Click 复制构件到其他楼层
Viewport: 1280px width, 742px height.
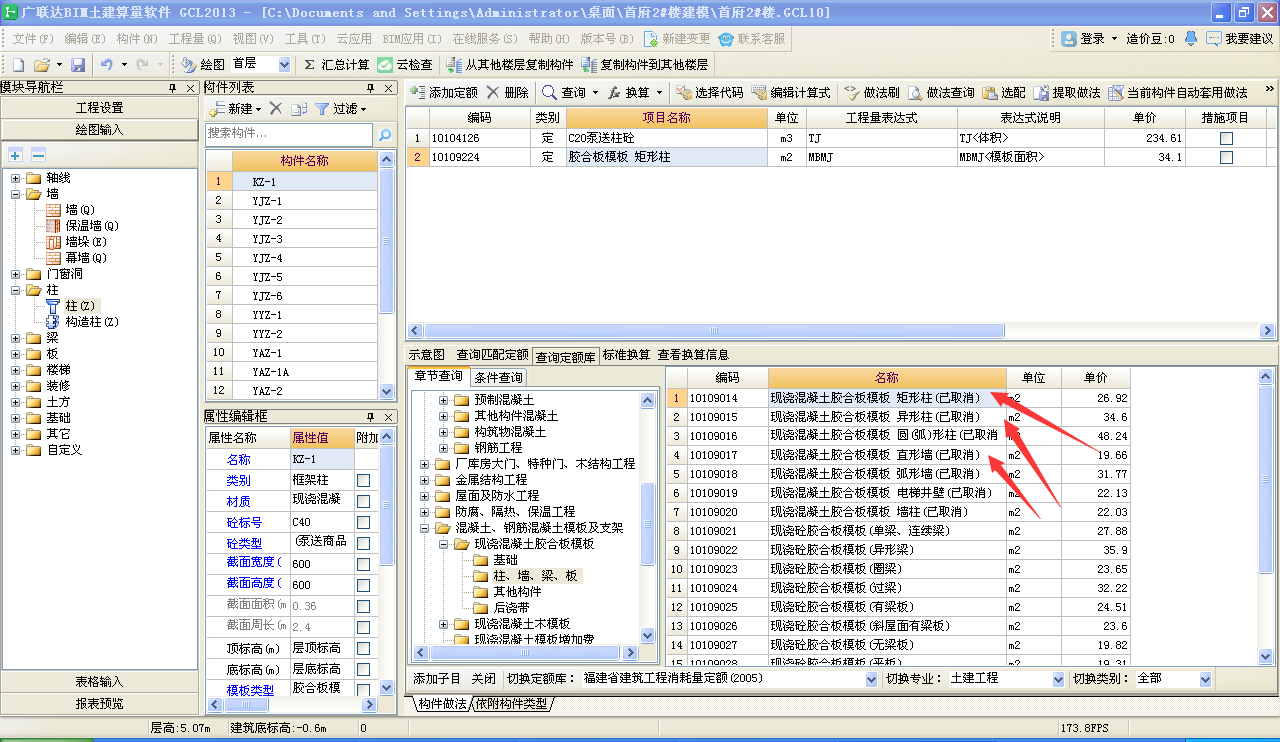click(x=645, y=64)
